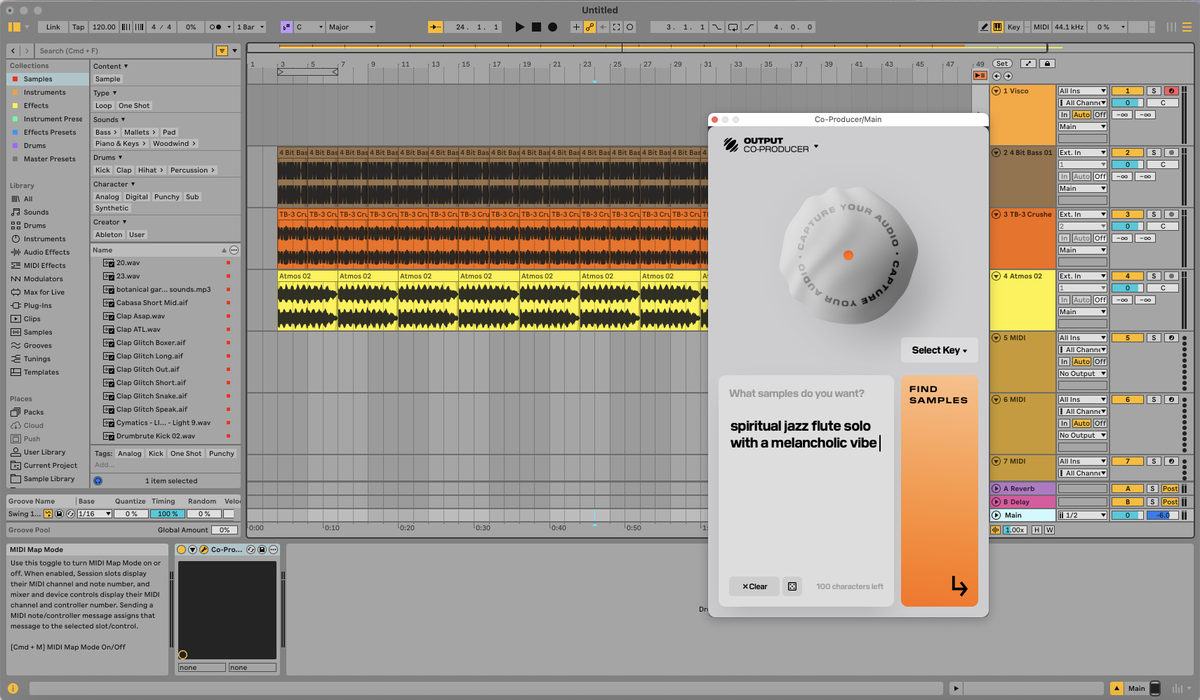Click the FIND SAMPLES button
The image size is (1200, 700).
click(939, 491)
